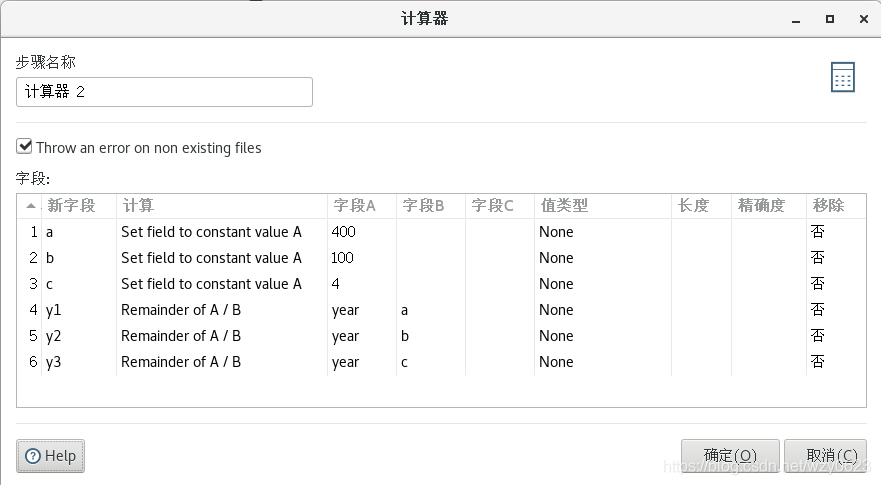Click the calculator step icon
Viewport: 881px width, 485px height.
point(842,77)
